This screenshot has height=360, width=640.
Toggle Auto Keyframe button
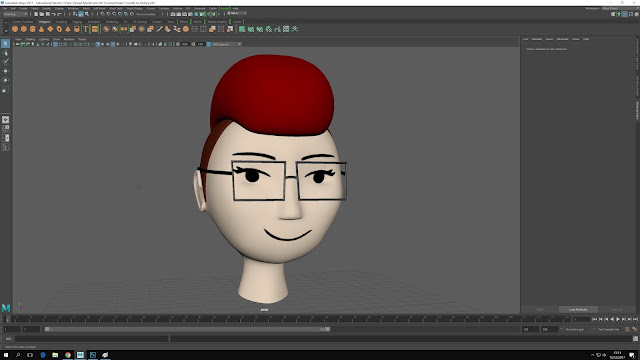tap(628, 329)
